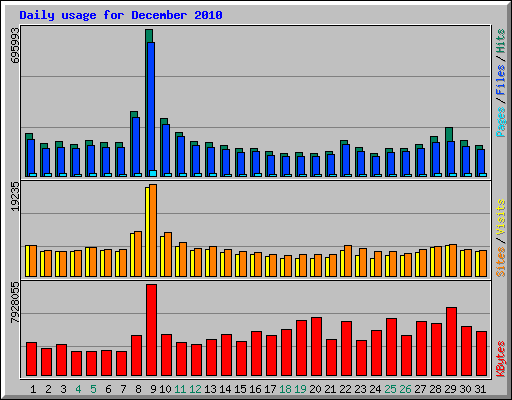The image size is (512, 400).
Task: Select day 12 on the x-axis
Action: tap(195, 389)
